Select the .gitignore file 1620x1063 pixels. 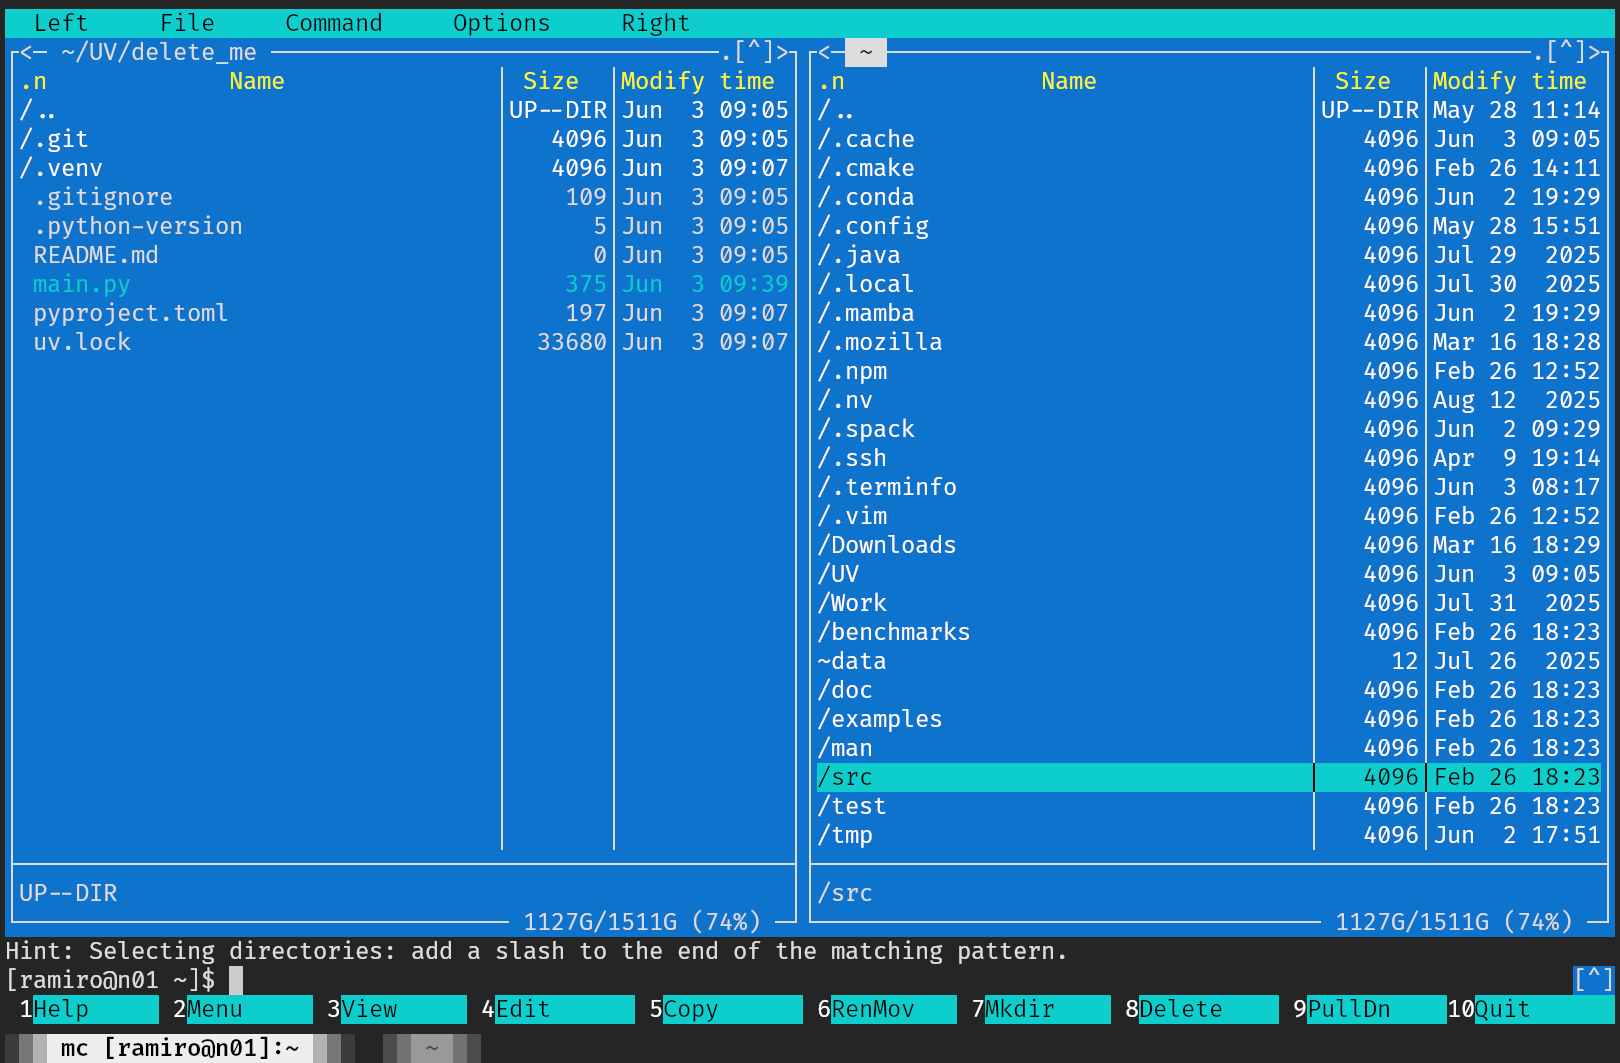click(x=404, y=197)
